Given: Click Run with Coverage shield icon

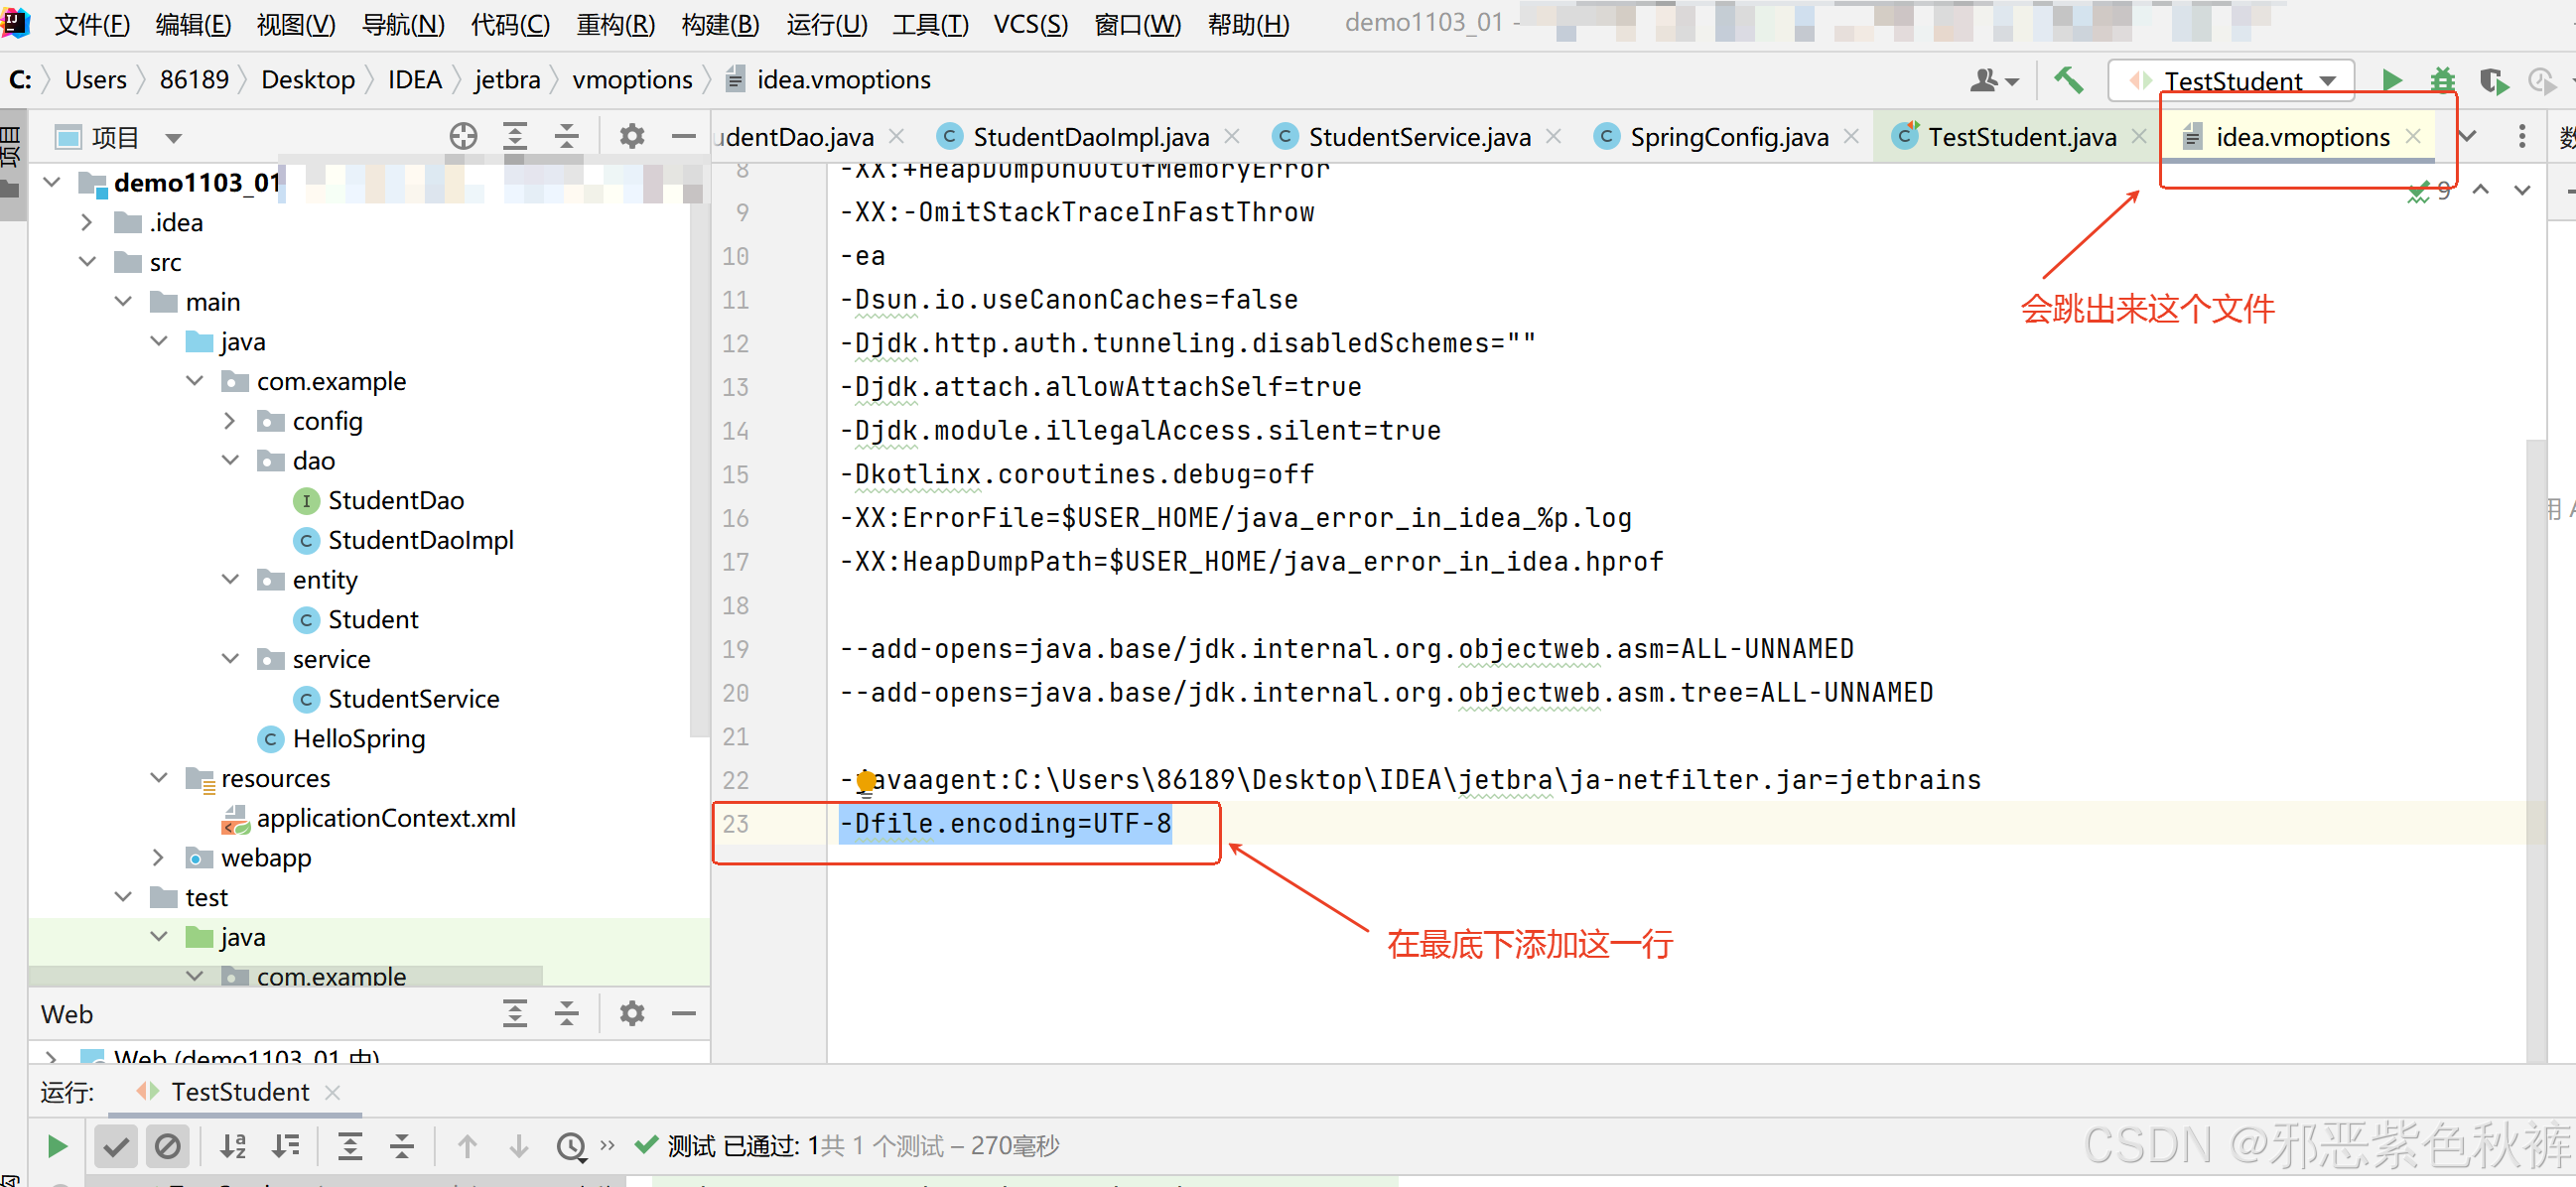Looking at the screenshot, I should (x=2492, y=80).
